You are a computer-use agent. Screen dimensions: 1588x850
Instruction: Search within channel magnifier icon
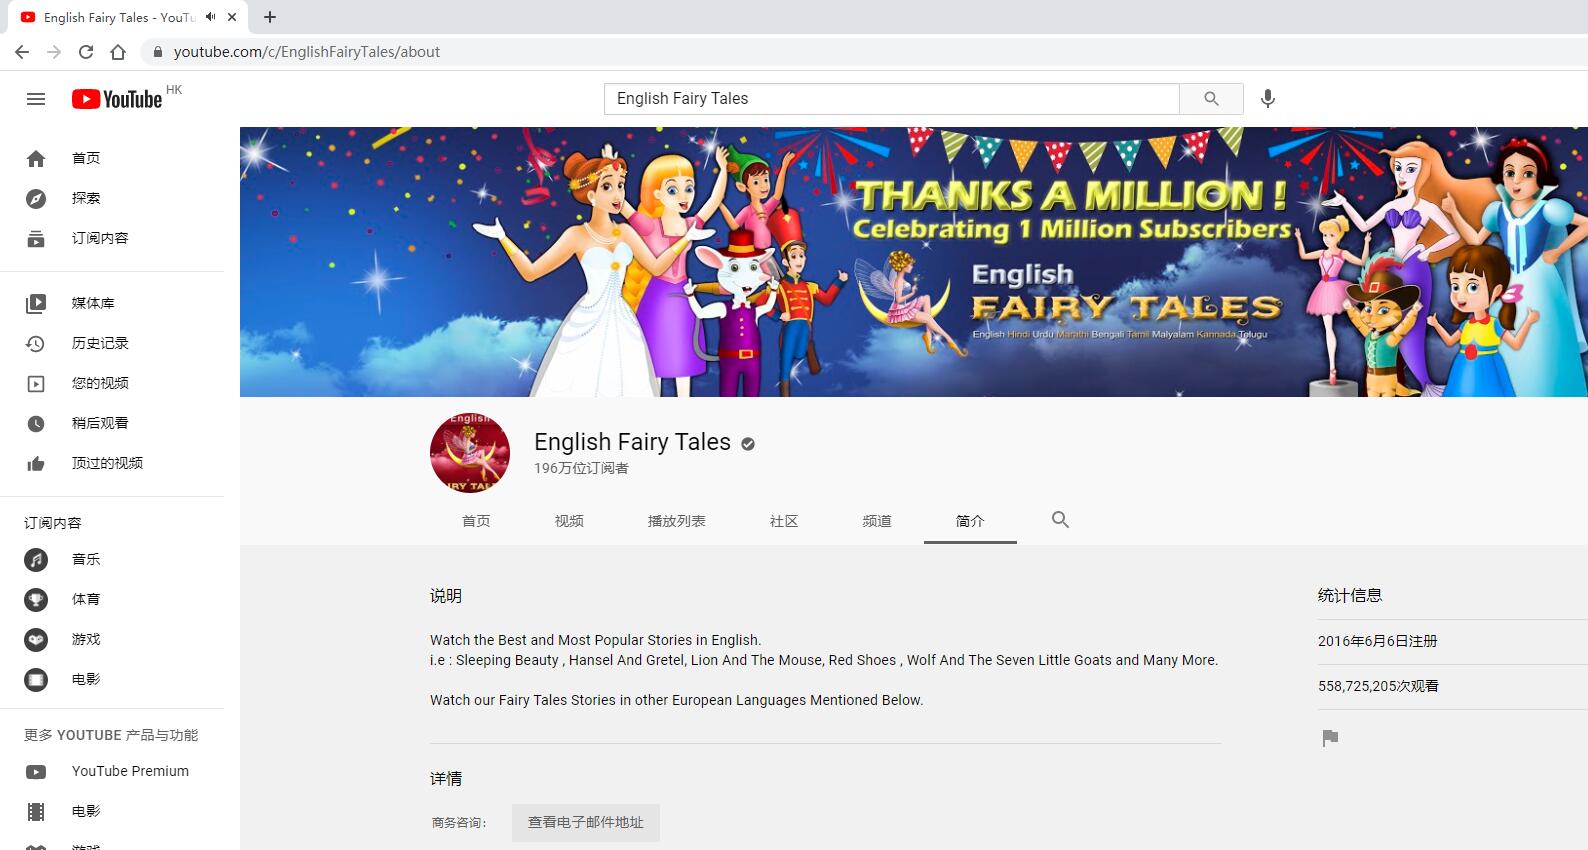[x=1060, y=520]
